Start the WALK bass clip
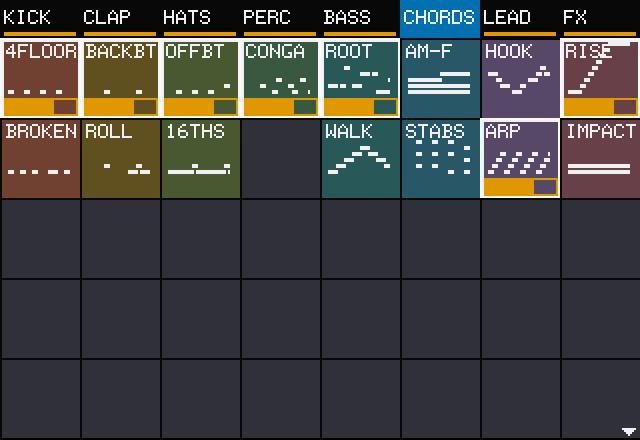The height and width of the screenshot is (440, 640). (360, 158)
